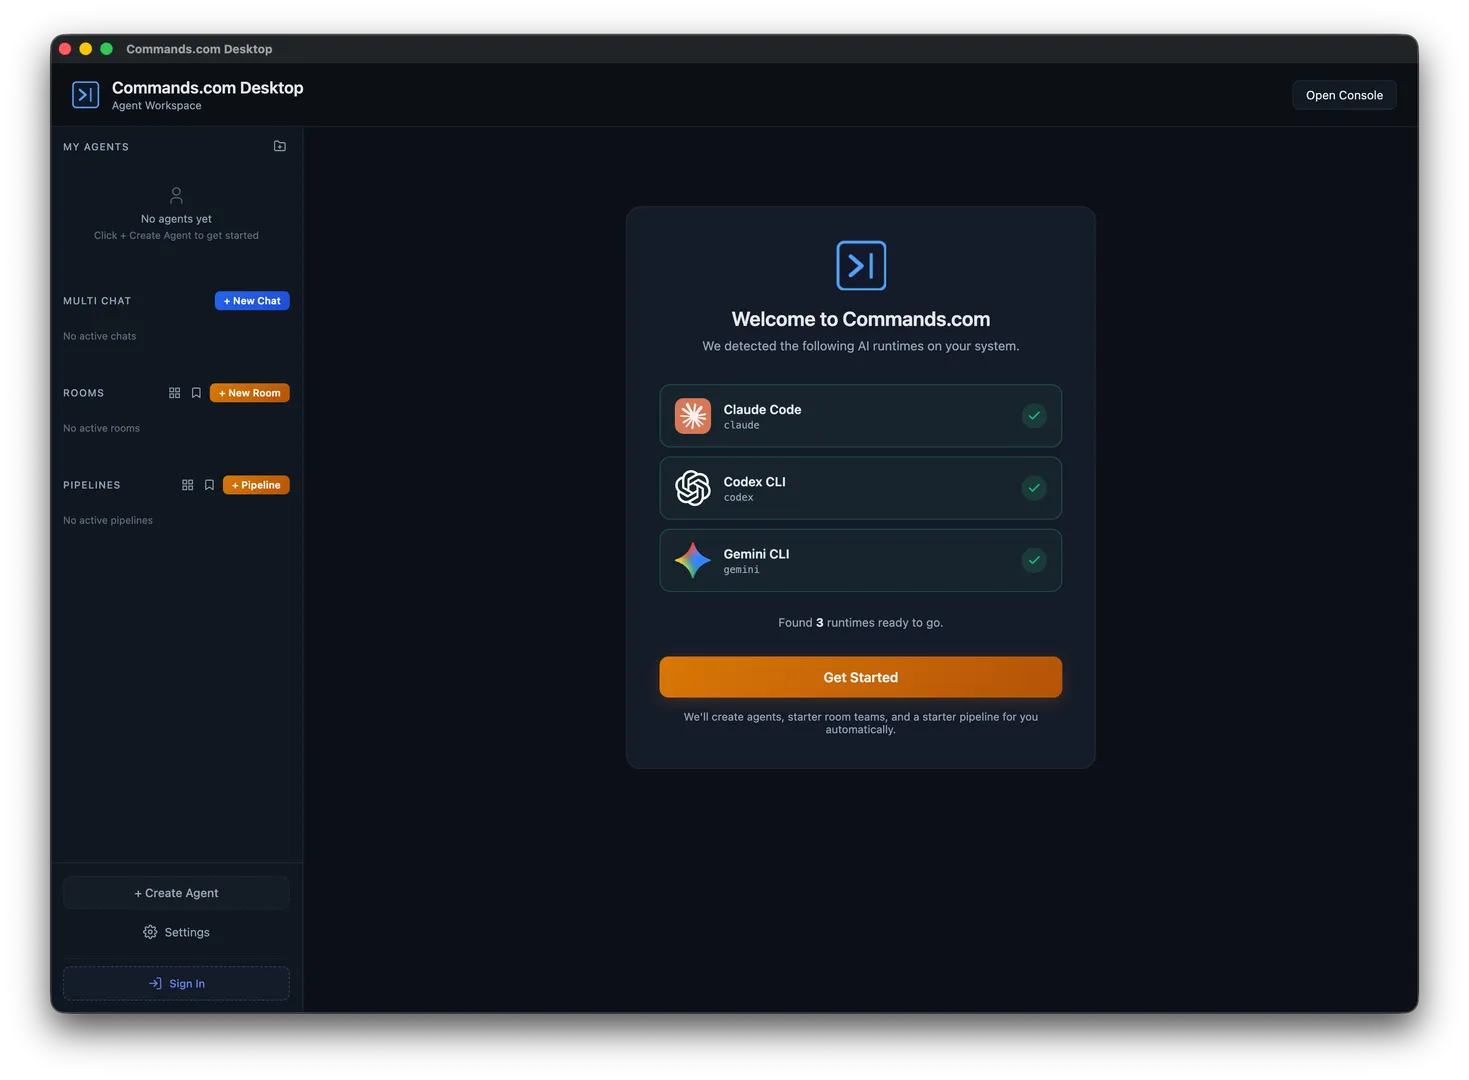
Task: Open the grid view icon in Rooms section
Action: 175,393
